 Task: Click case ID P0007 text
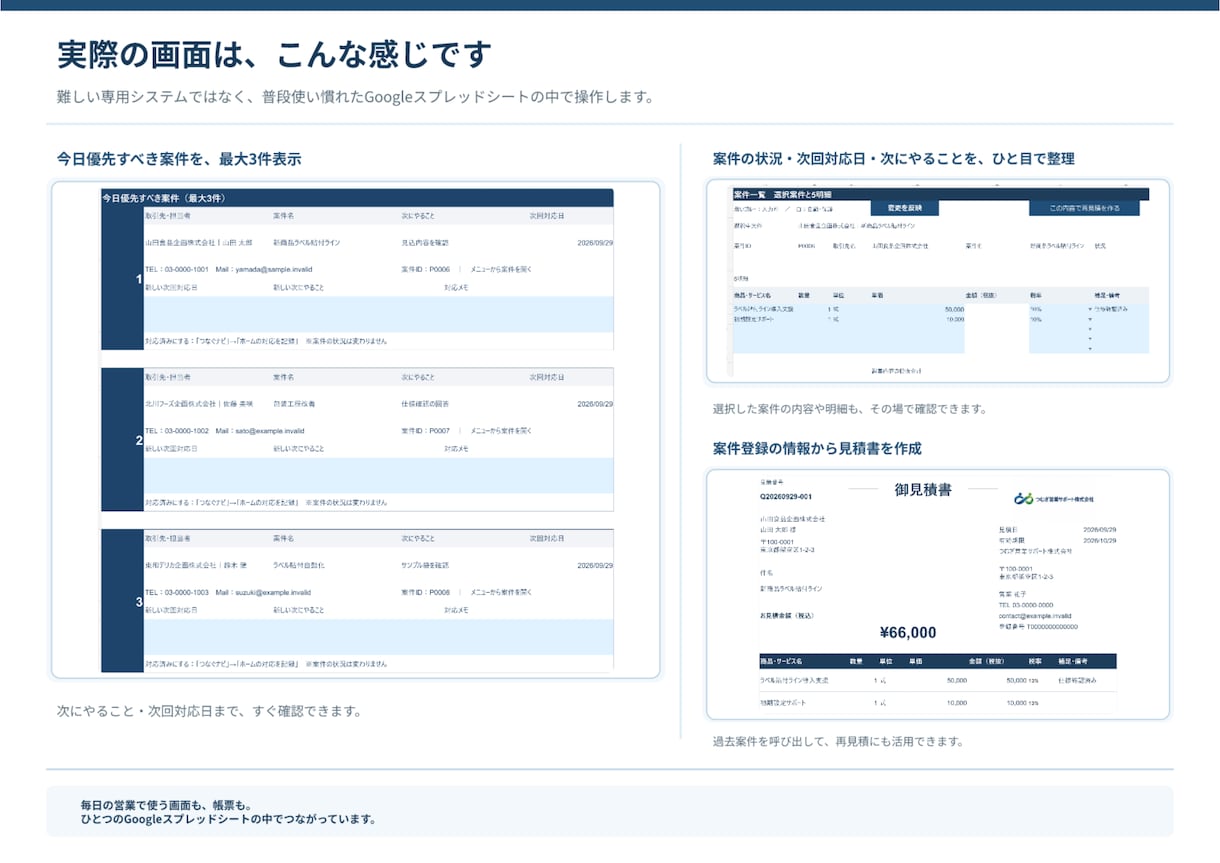click(x=426, y=430)
